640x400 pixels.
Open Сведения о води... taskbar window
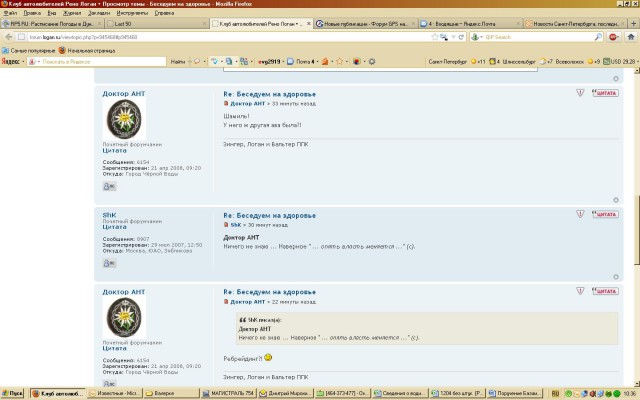400,393
